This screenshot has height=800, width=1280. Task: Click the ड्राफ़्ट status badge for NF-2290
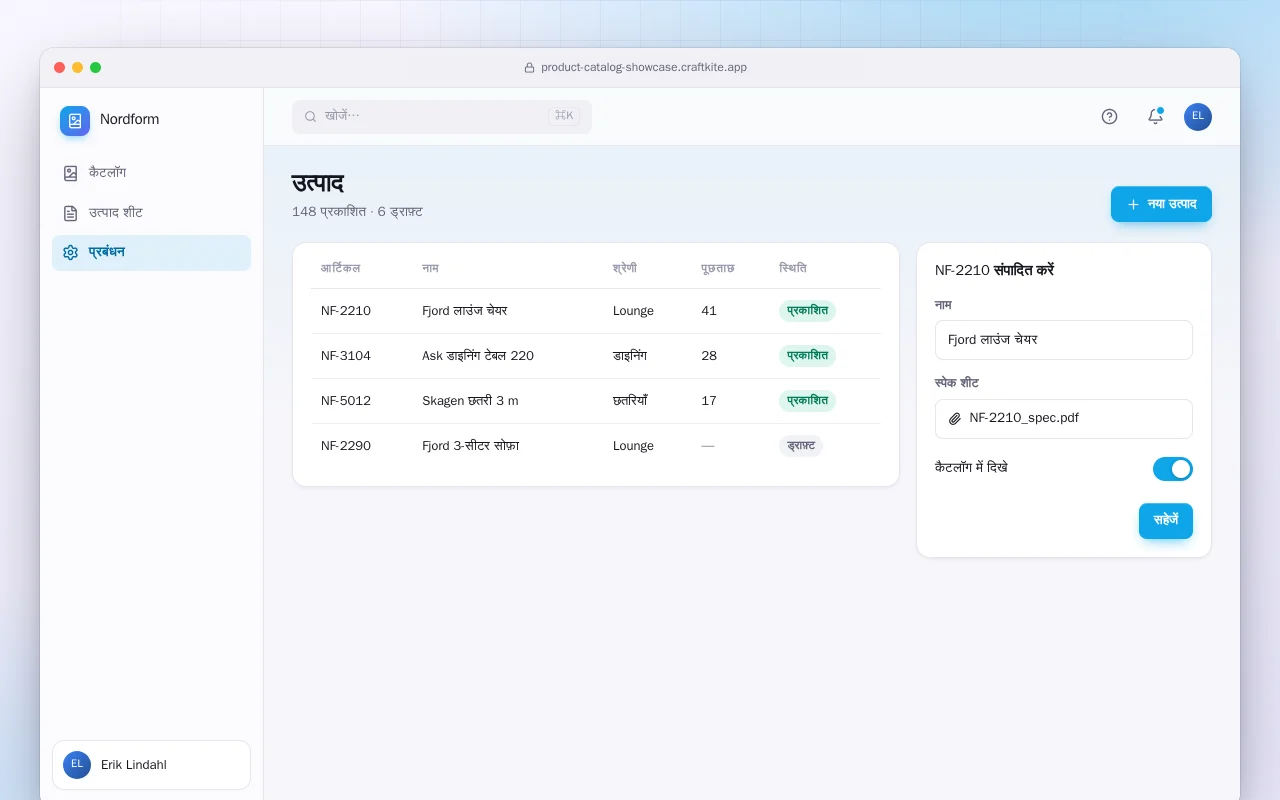pyautogui.click(x=801, y=446)
